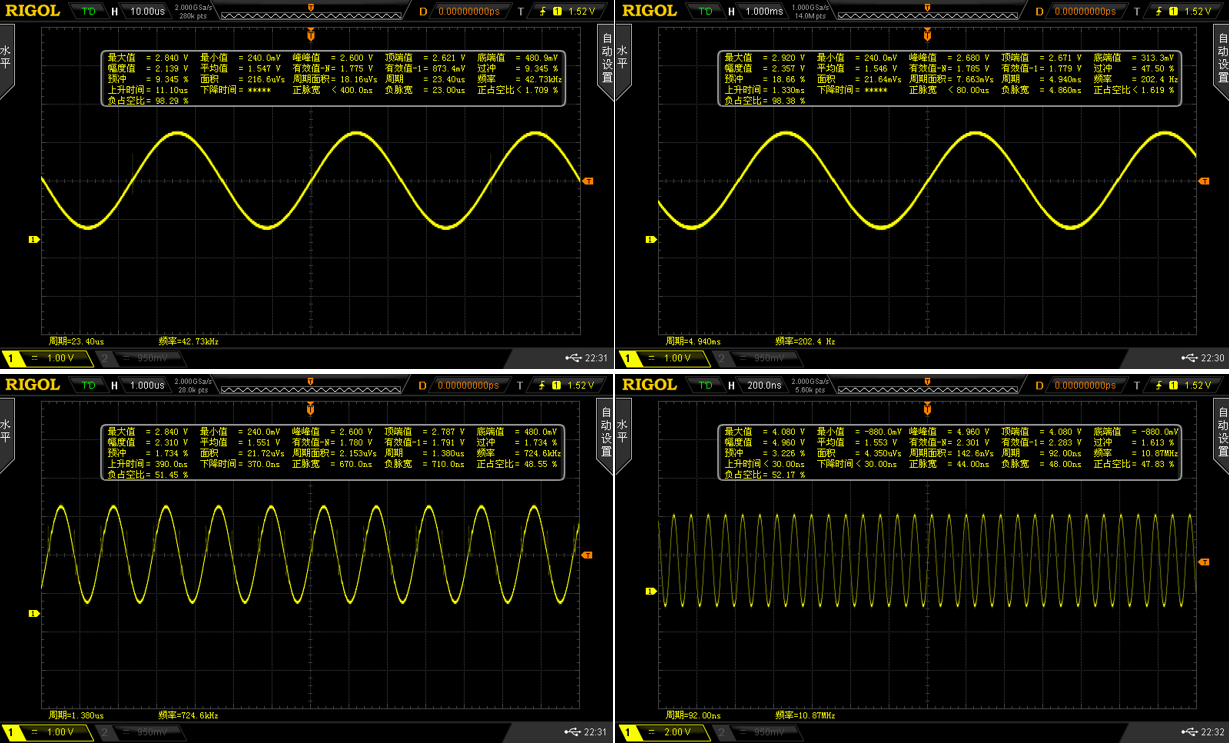This screenshot has height=743, width=1229.
Task: Click the delay value 0.00000000ps on the 200.0ns scope
Action: 1087,385
